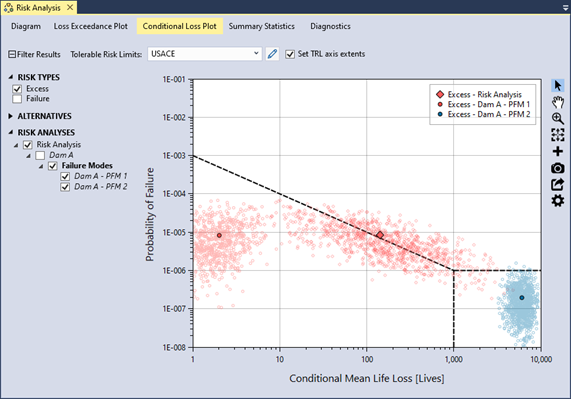Collapse the Filter Results section
Screen dimensions: 571x399
(x=12, y=54)
